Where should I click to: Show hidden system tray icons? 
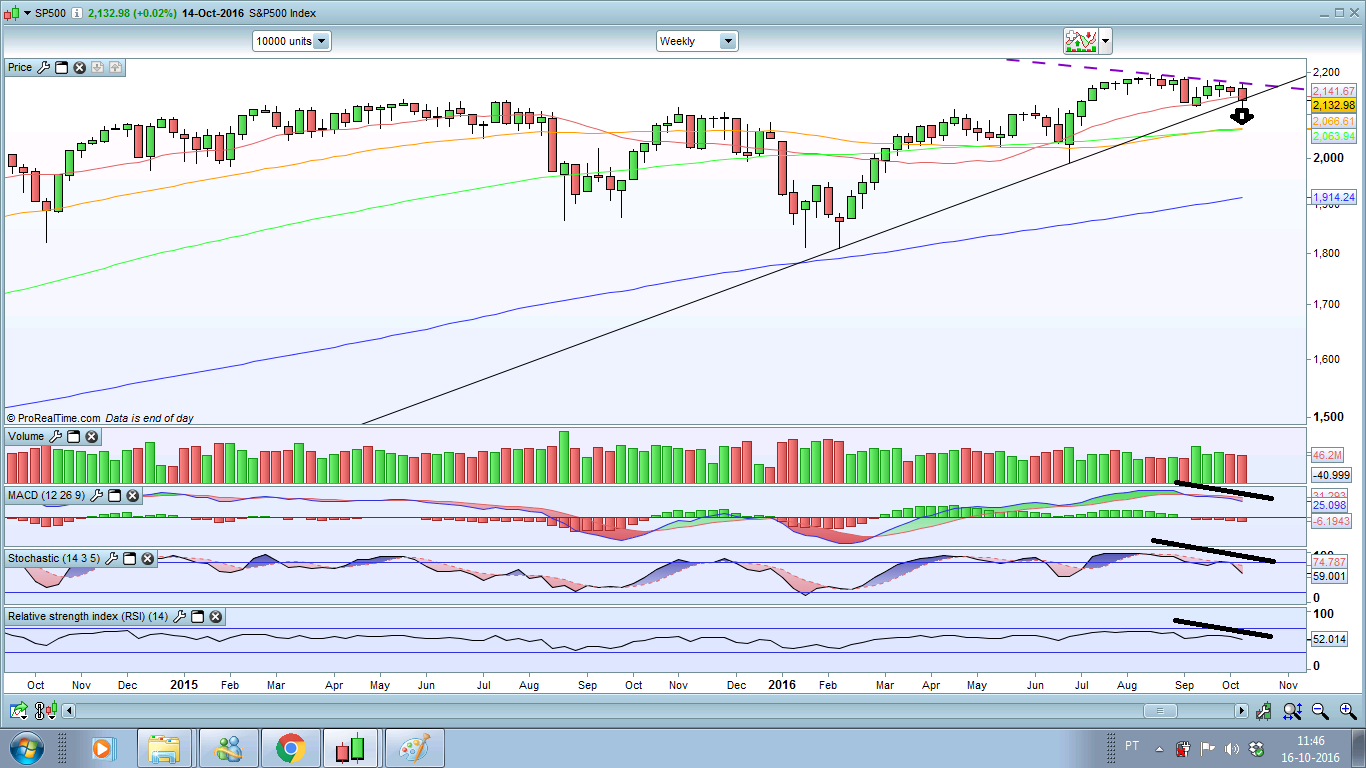[x=1160, y=749]
